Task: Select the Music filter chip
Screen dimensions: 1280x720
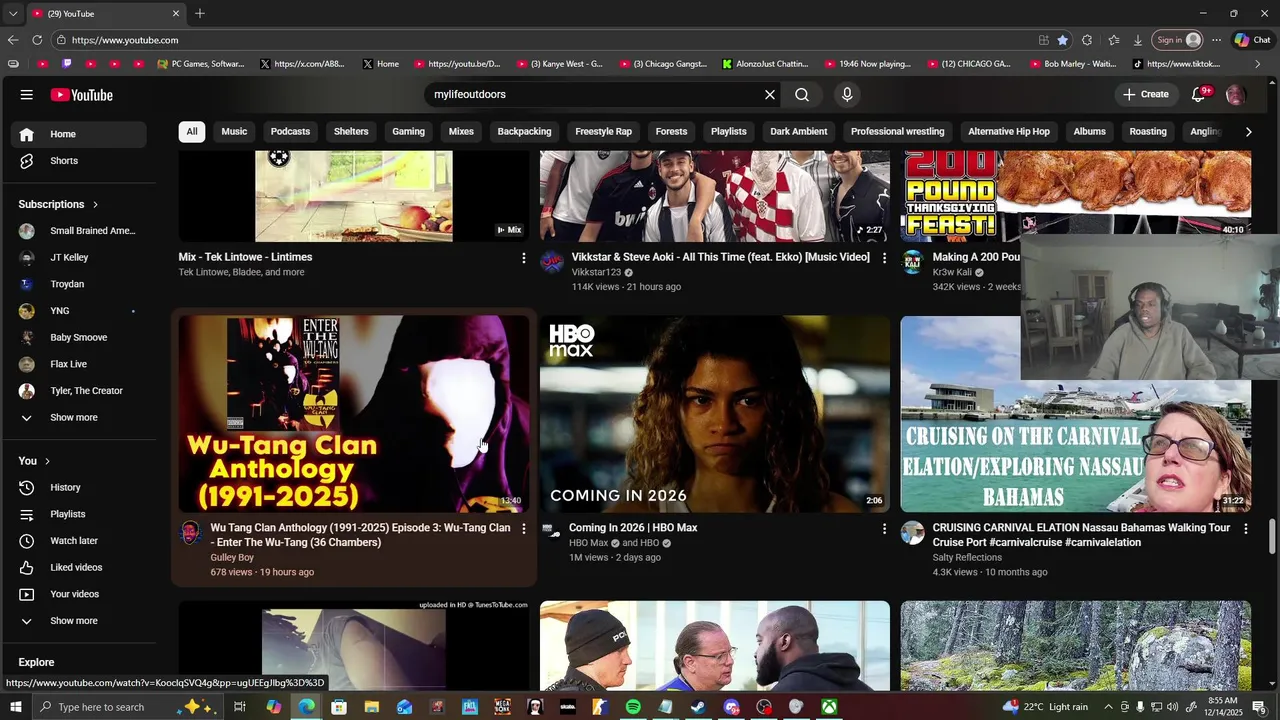Action: [234, 132]
